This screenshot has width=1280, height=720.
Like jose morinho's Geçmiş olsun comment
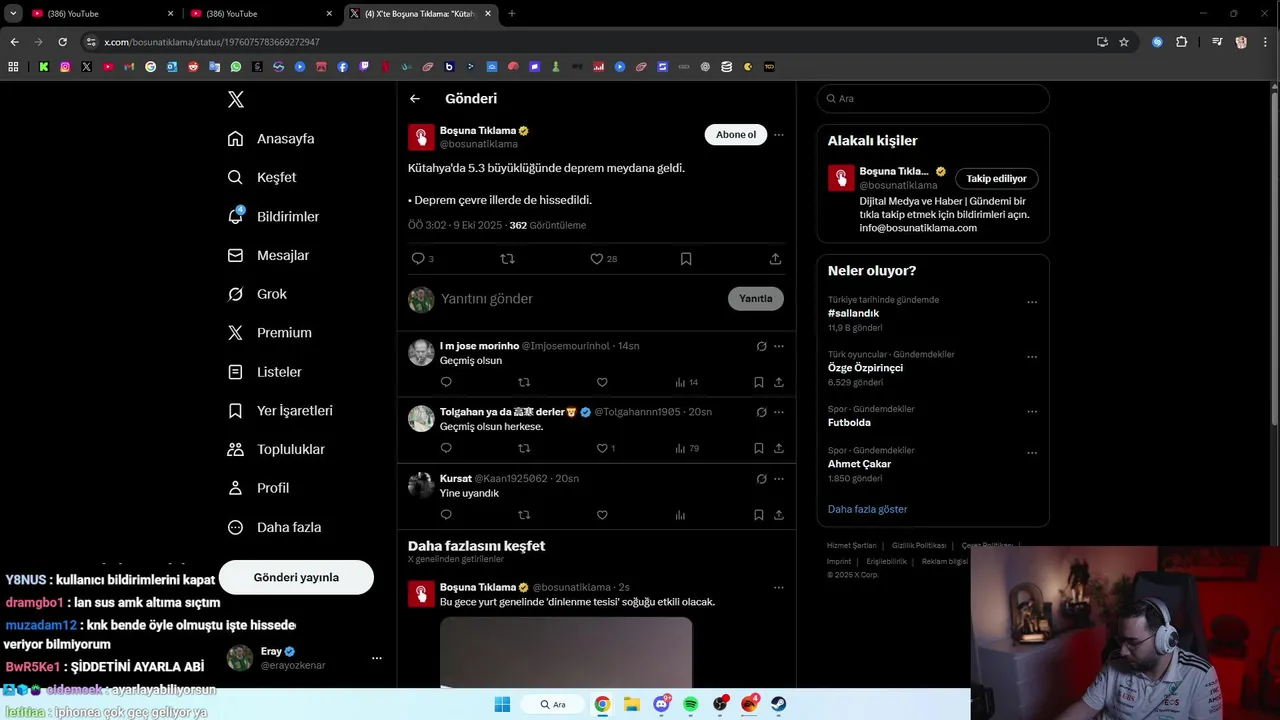(602, 382)
